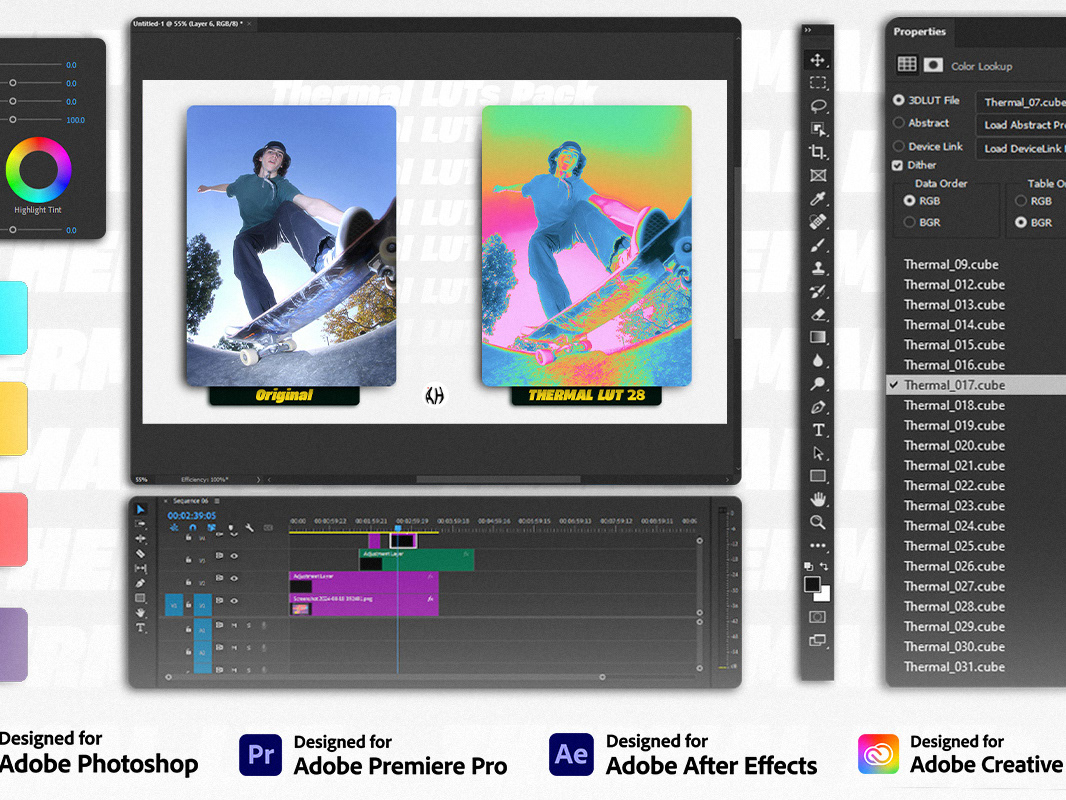Choose Thermal_017.cube from the list

(977, 385)
